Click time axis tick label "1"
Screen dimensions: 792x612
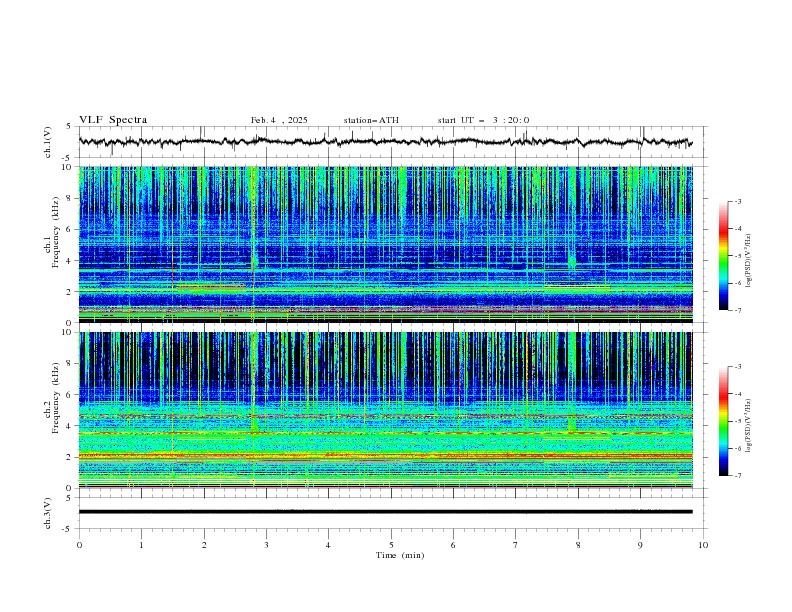(142, 545)
